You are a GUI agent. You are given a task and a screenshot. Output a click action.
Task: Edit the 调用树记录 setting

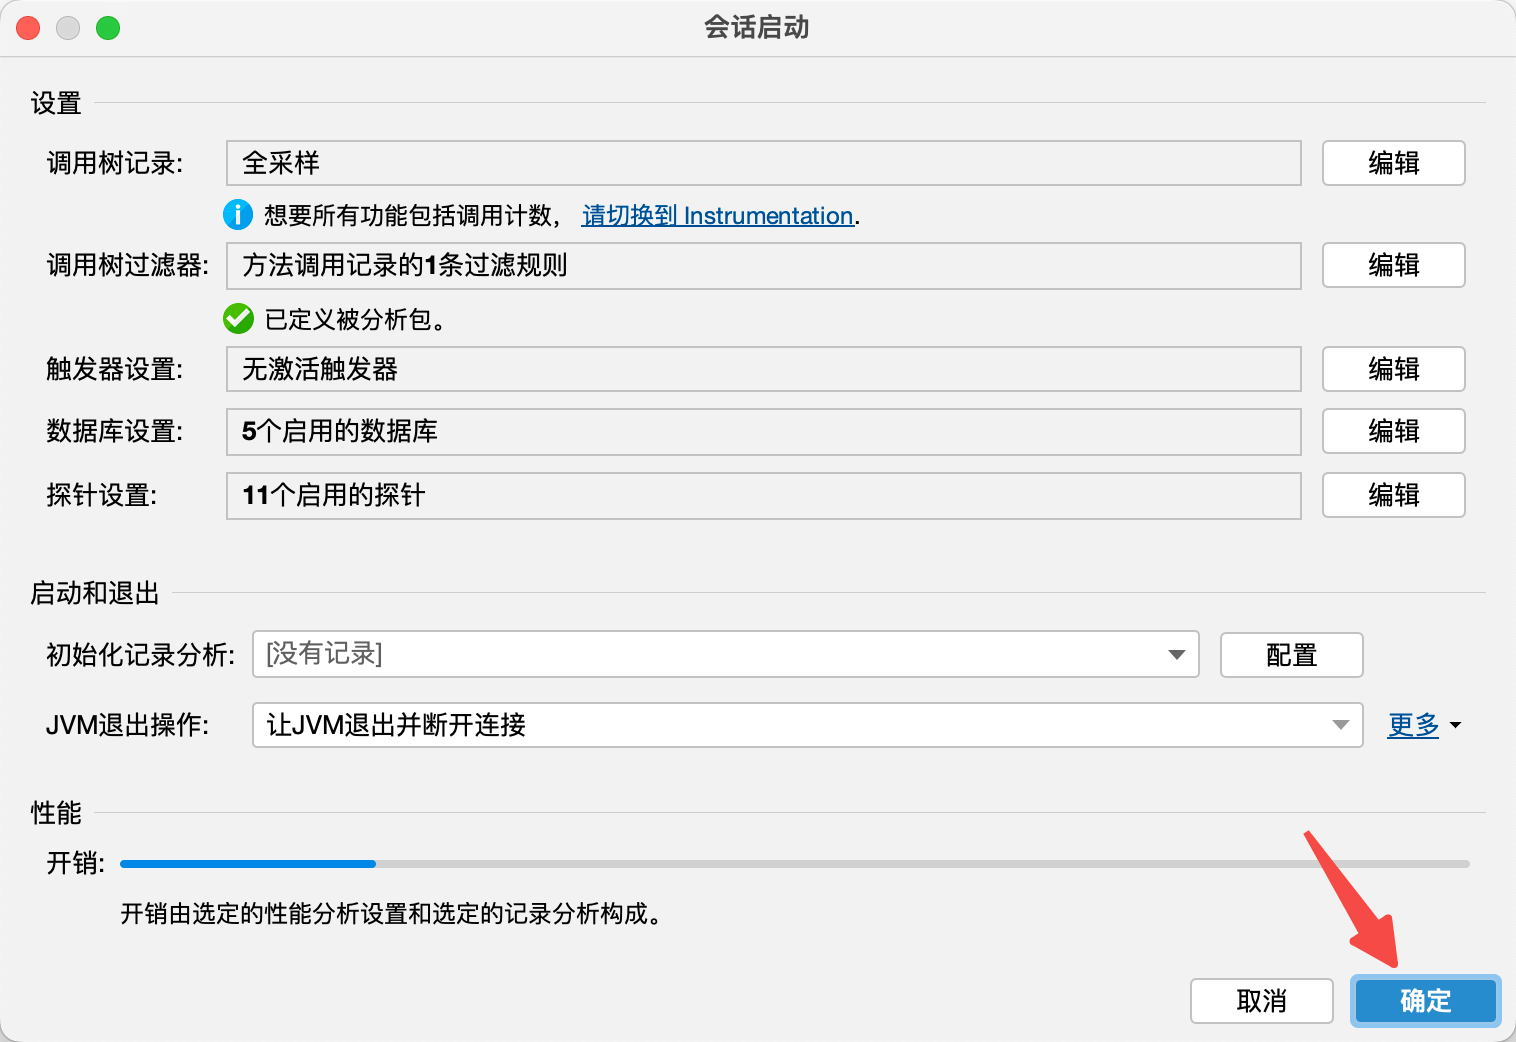click(x=1393, y=163)
